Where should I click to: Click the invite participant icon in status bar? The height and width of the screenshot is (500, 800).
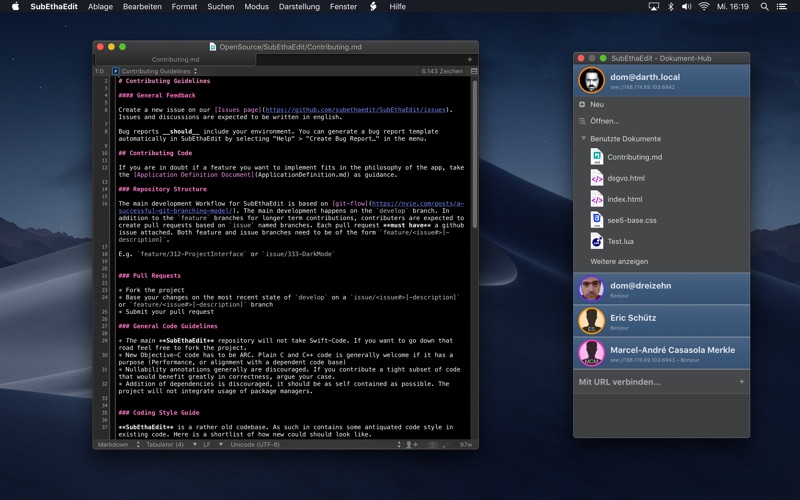411,444
